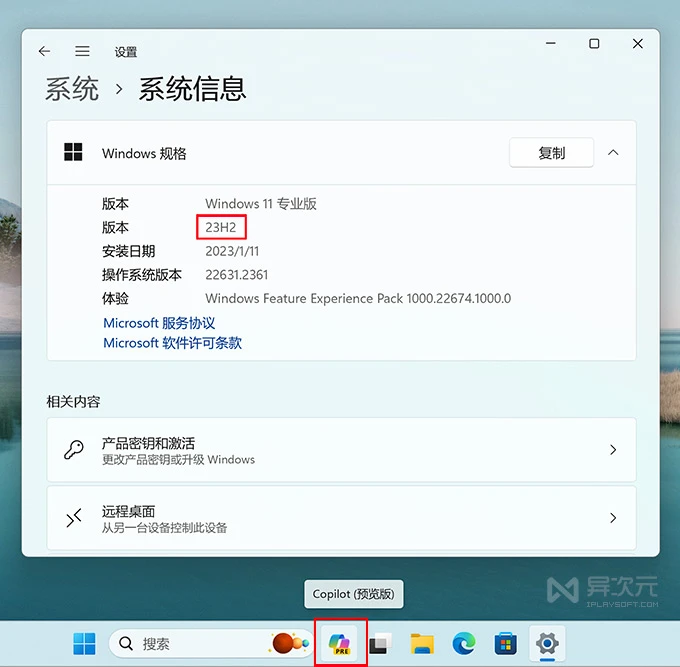
Task: Click the Settings gear on taskbar
Action: 547,644
